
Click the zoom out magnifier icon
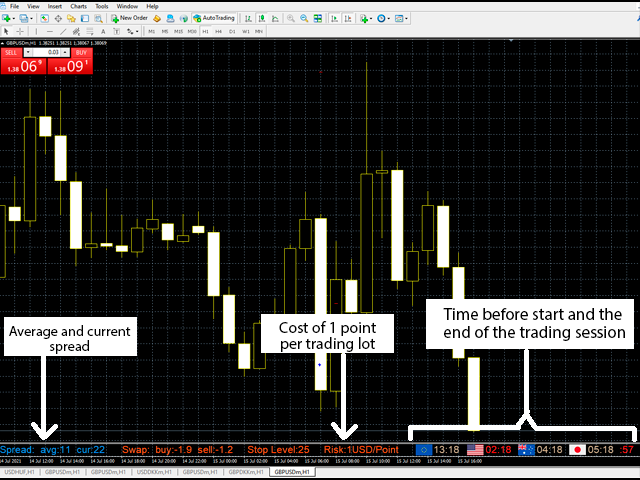304,18
